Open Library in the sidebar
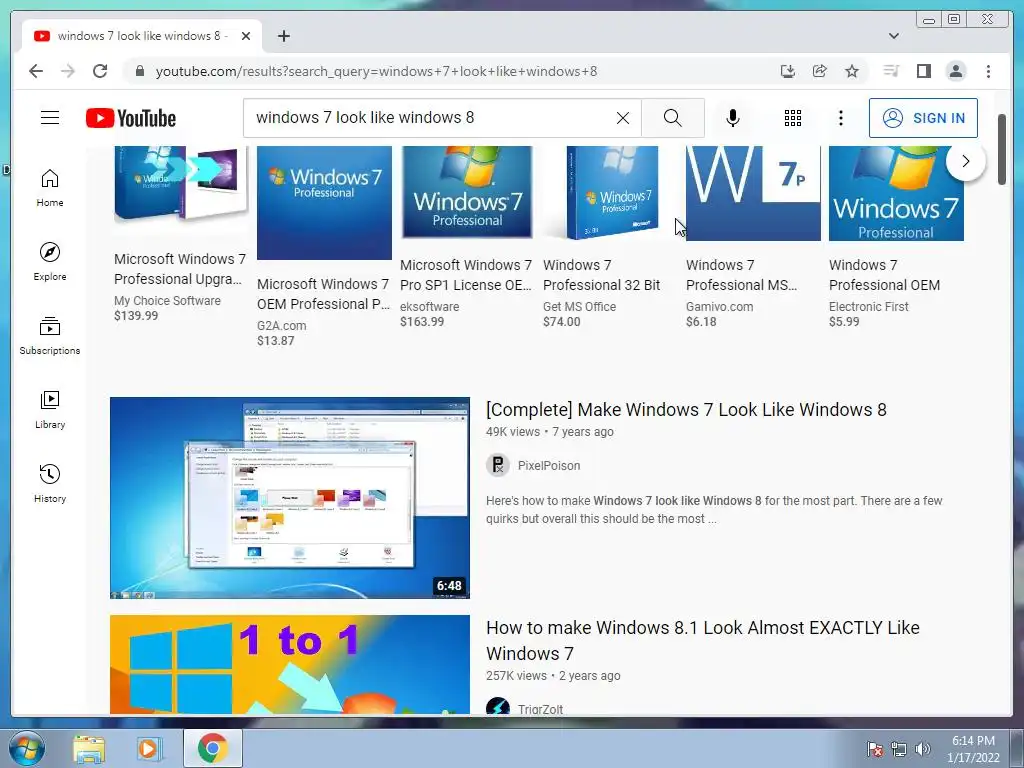 50,409
